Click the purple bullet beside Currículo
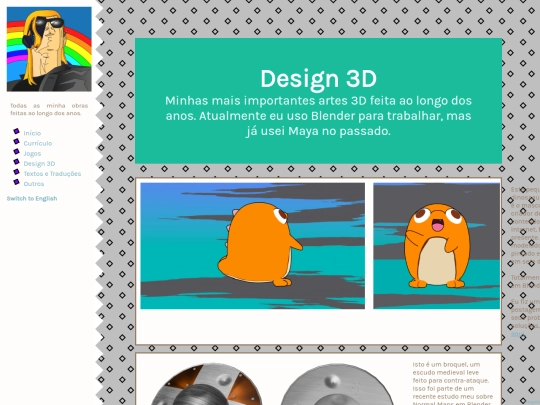540x405 pixels. (16, 141)
